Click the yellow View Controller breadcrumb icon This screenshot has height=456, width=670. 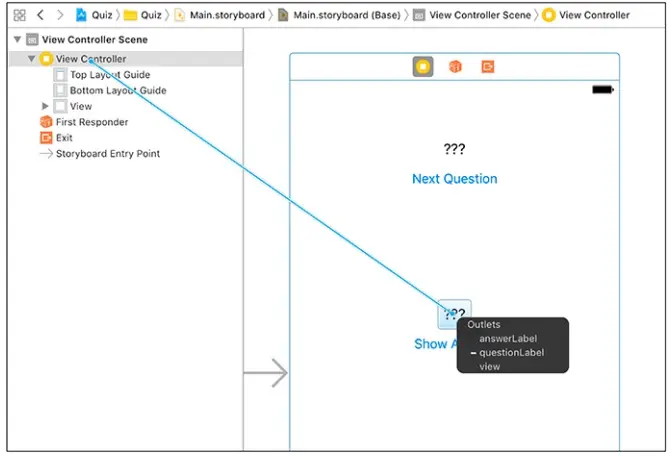[x=549, y=15]
